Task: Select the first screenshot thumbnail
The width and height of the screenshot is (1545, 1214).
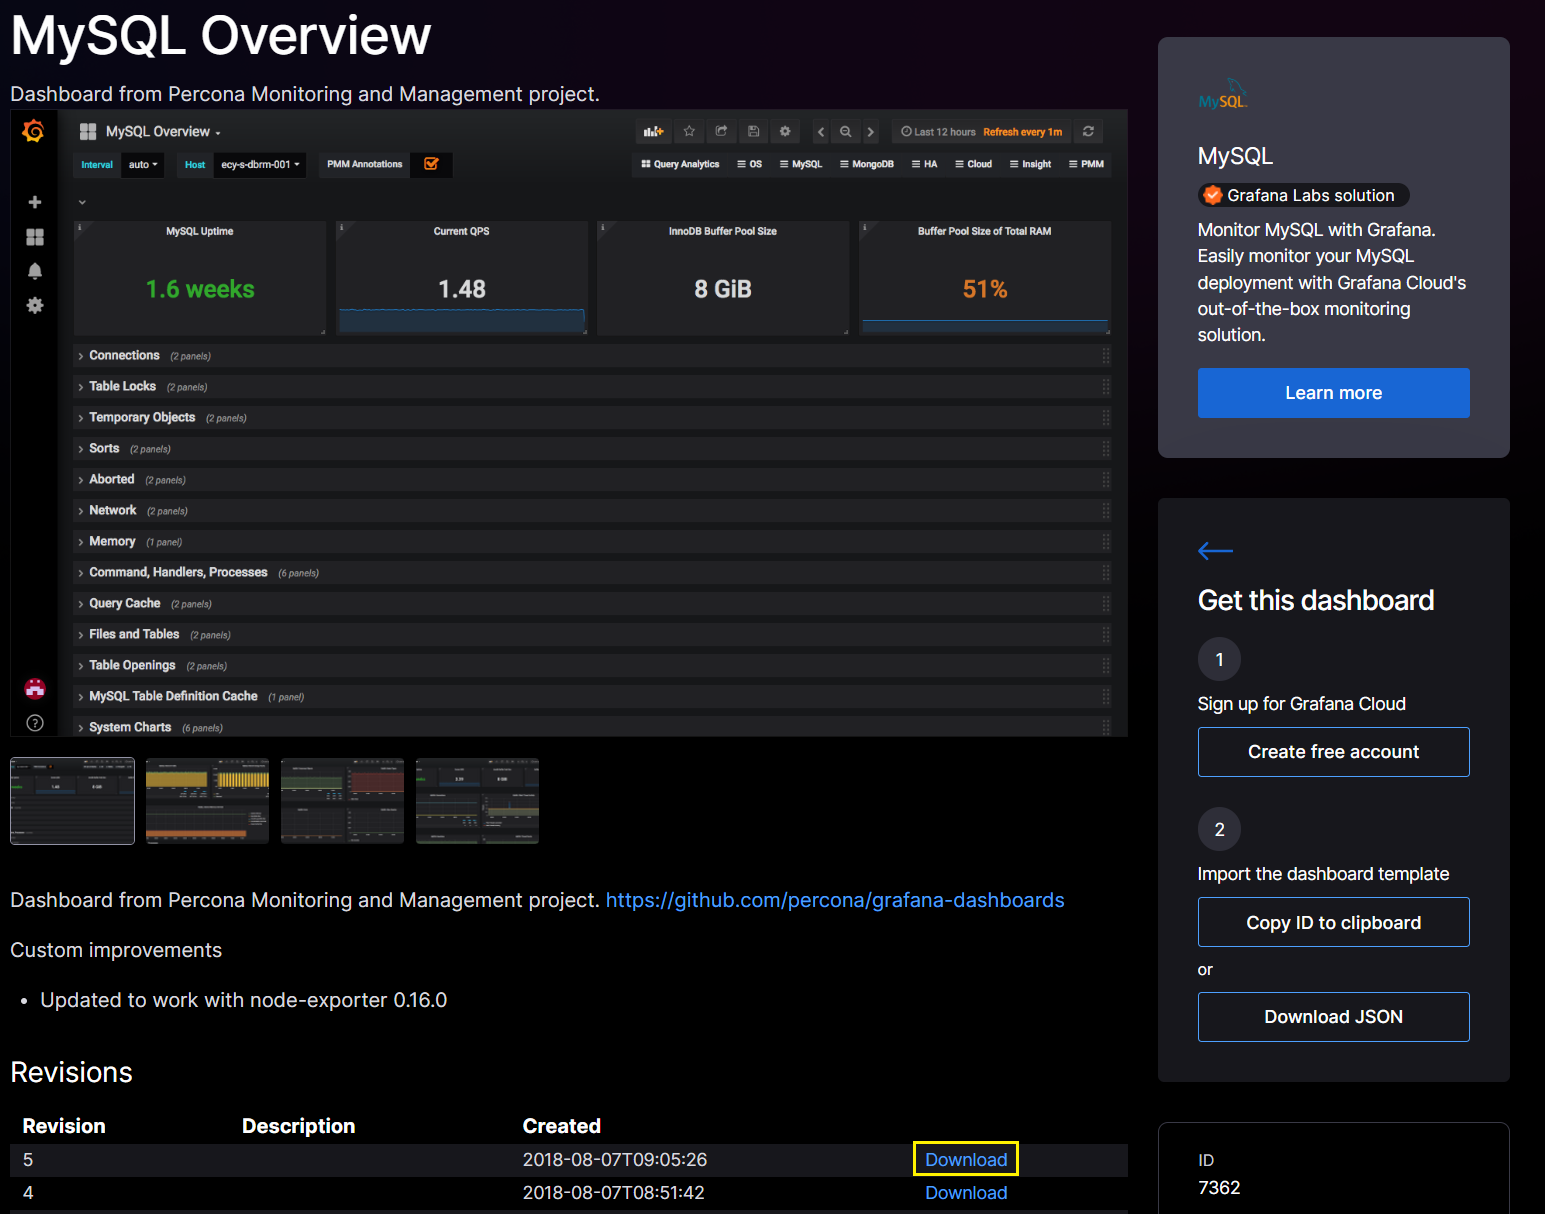Action: click(72, 801)
